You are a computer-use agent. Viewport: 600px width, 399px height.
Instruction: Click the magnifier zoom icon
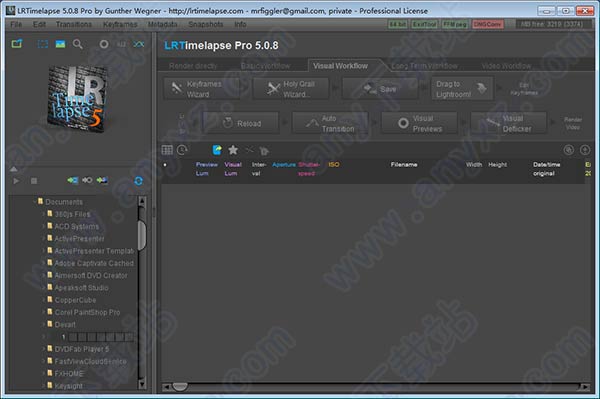point(78,44)
